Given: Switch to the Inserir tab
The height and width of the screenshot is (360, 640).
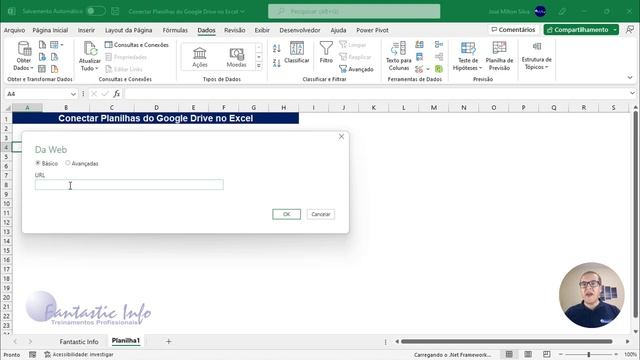Looking at the screenshot, I should point(86,30).
